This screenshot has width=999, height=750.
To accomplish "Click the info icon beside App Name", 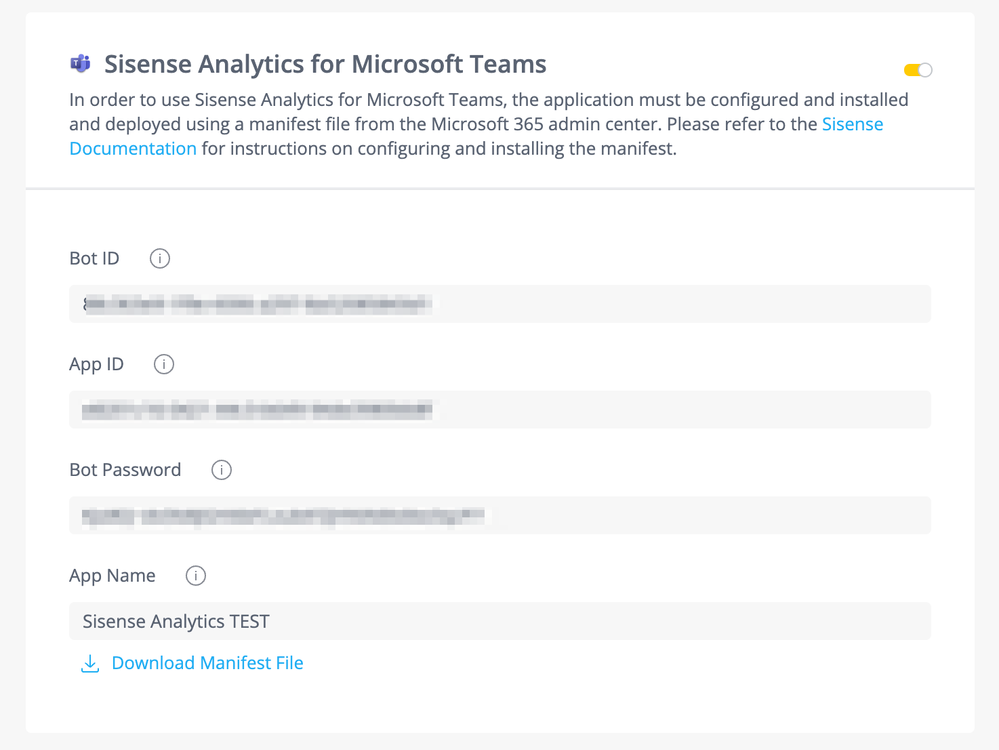I will pyautogui.click(x=196, y=576).
